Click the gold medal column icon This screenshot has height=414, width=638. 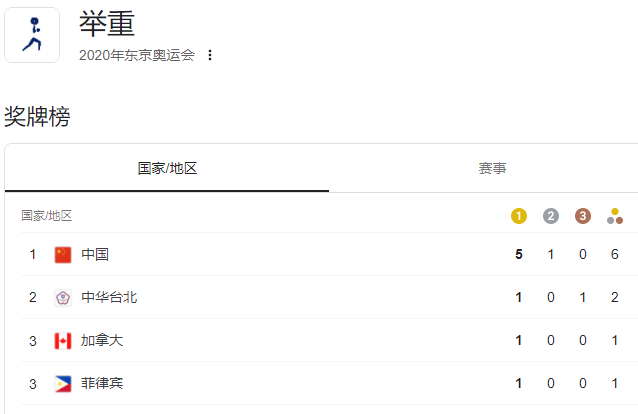tap(519, 216)
